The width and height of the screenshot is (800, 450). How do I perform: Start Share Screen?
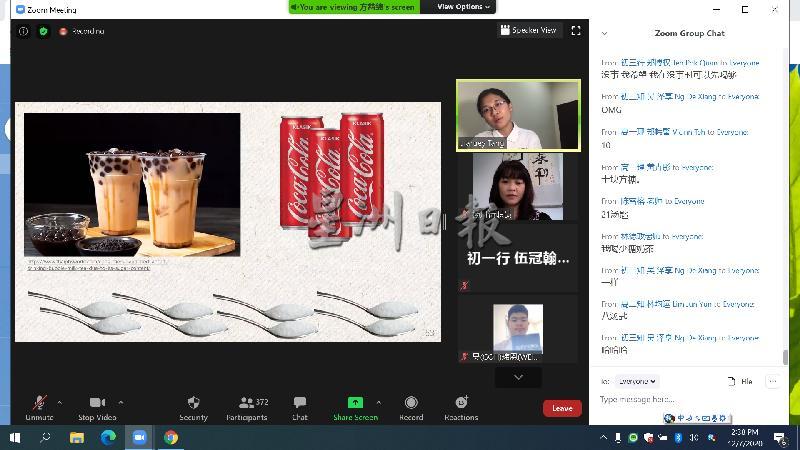coord(355,408)
